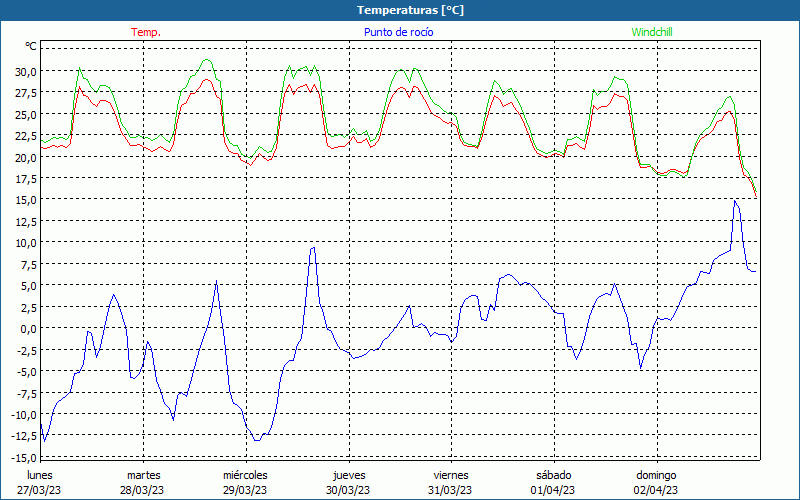
Task: Click the dew point spike near 9 °C on miércoles
Action: coord(313,248)
